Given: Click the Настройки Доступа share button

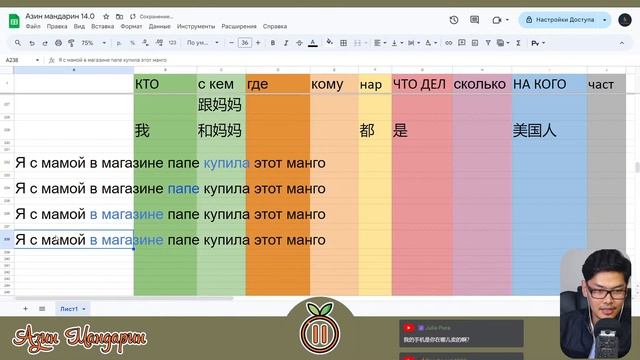Looking at the screenshot, I should pyautogui.click(x=560, y=20).
